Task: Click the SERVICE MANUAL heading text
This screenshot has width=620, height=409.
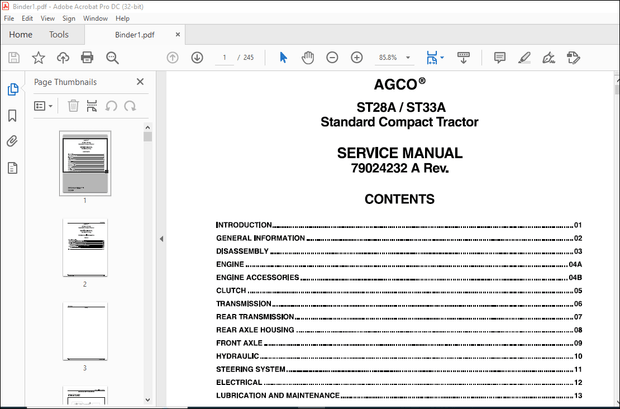Action: (399, 153)
